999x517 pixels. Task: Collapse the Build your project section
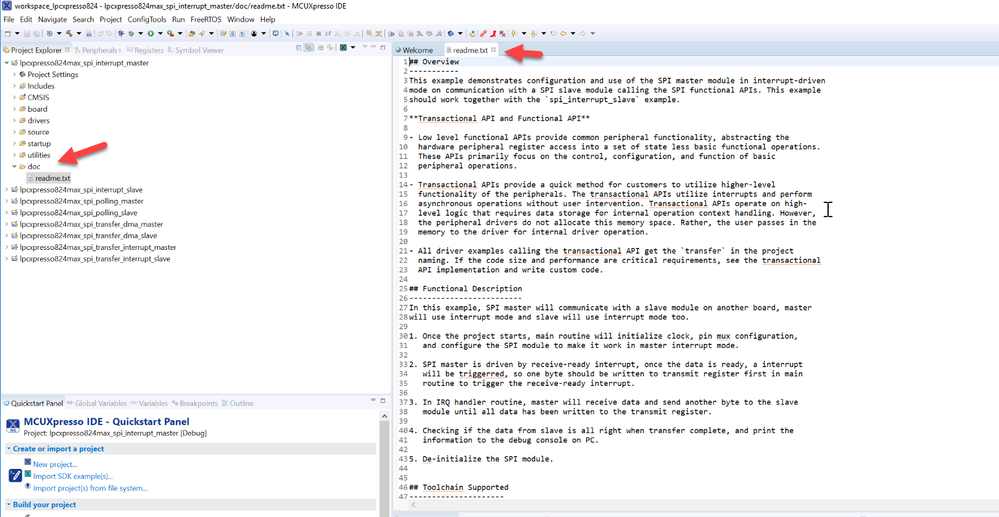[x=9, y=504]
